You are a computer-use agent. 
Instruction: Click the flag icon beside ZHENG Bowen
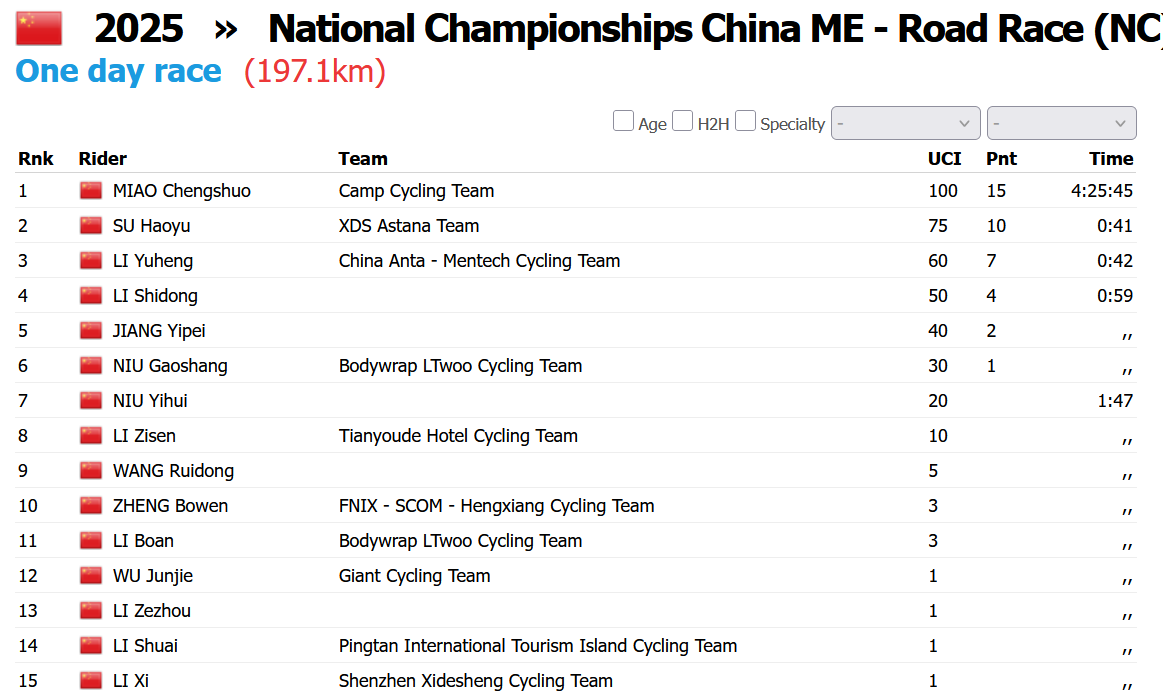92,506
